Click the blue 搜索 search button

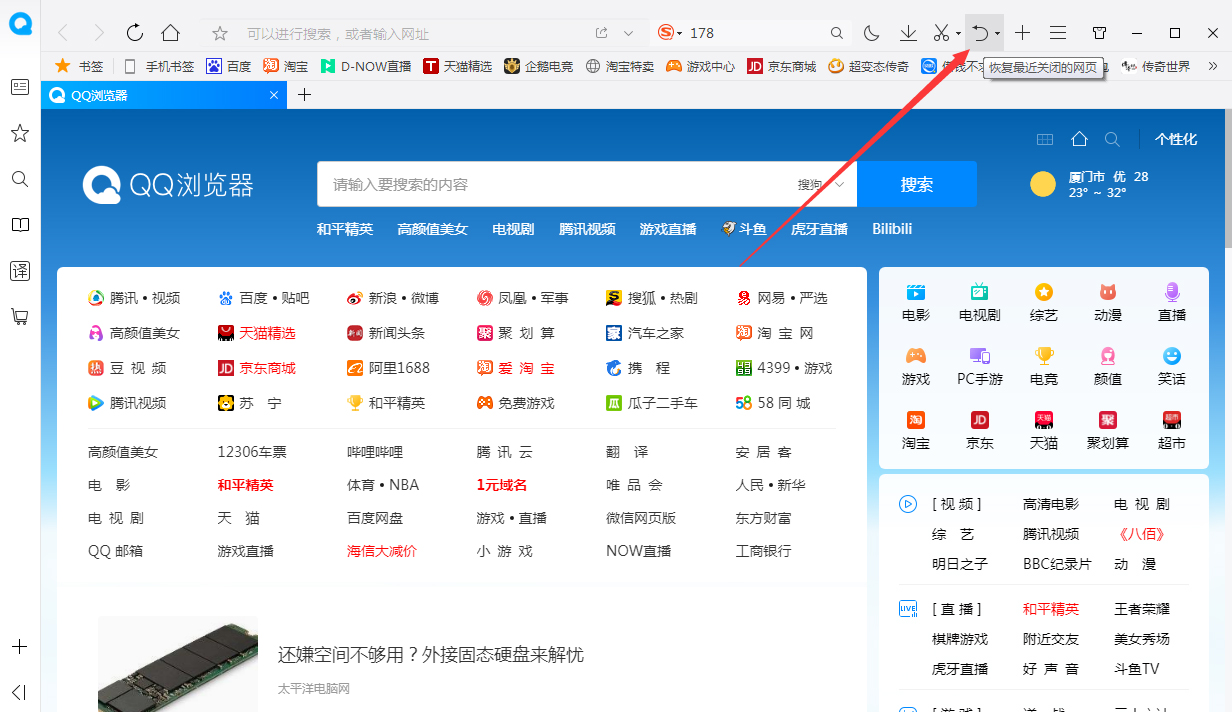tap(916, 184)
